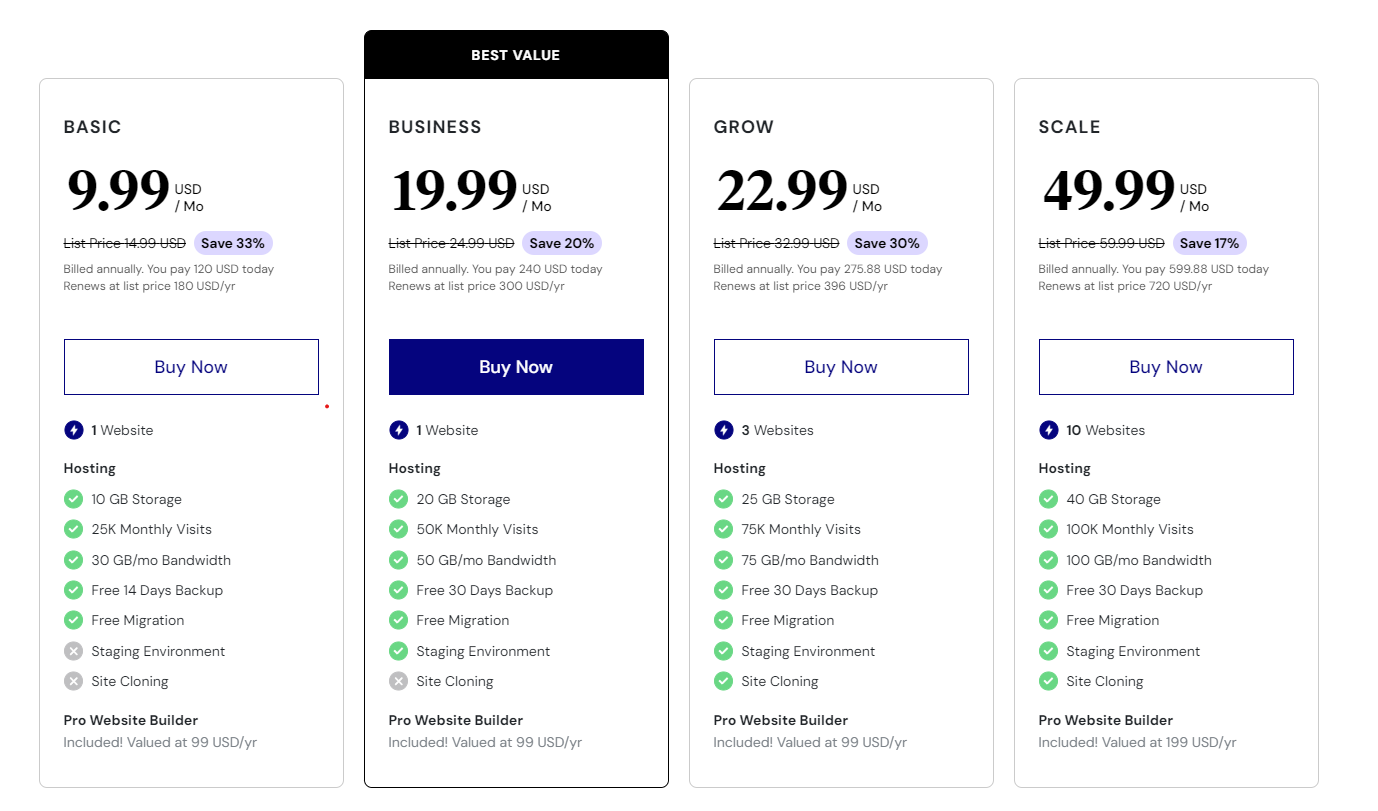The height and width of the screenshot is (811, 1378).
Task: Buy the Basic plan now
Action: (x=191, y=367)
